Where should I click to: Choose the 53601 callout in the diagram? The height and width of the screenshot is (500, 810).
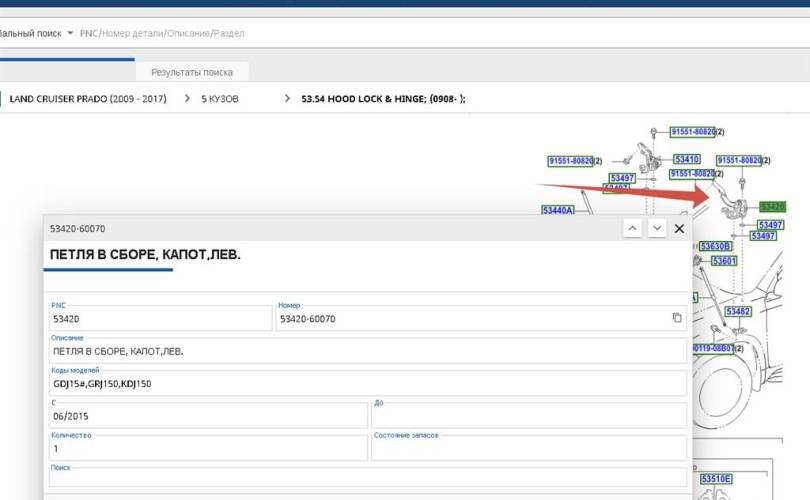[x=724, y=261]
